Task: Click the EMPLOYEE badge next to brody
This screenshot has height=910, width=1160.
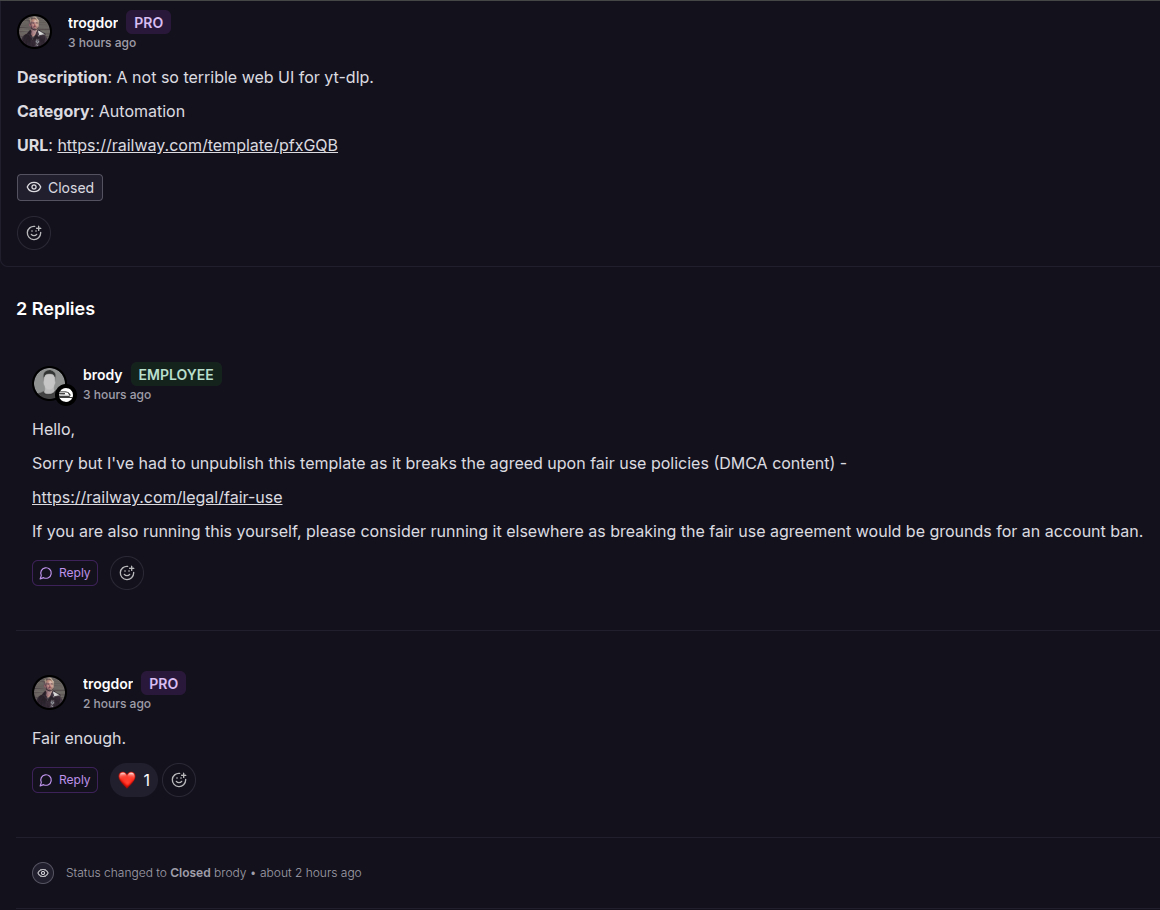Action: tap(176, 375)
